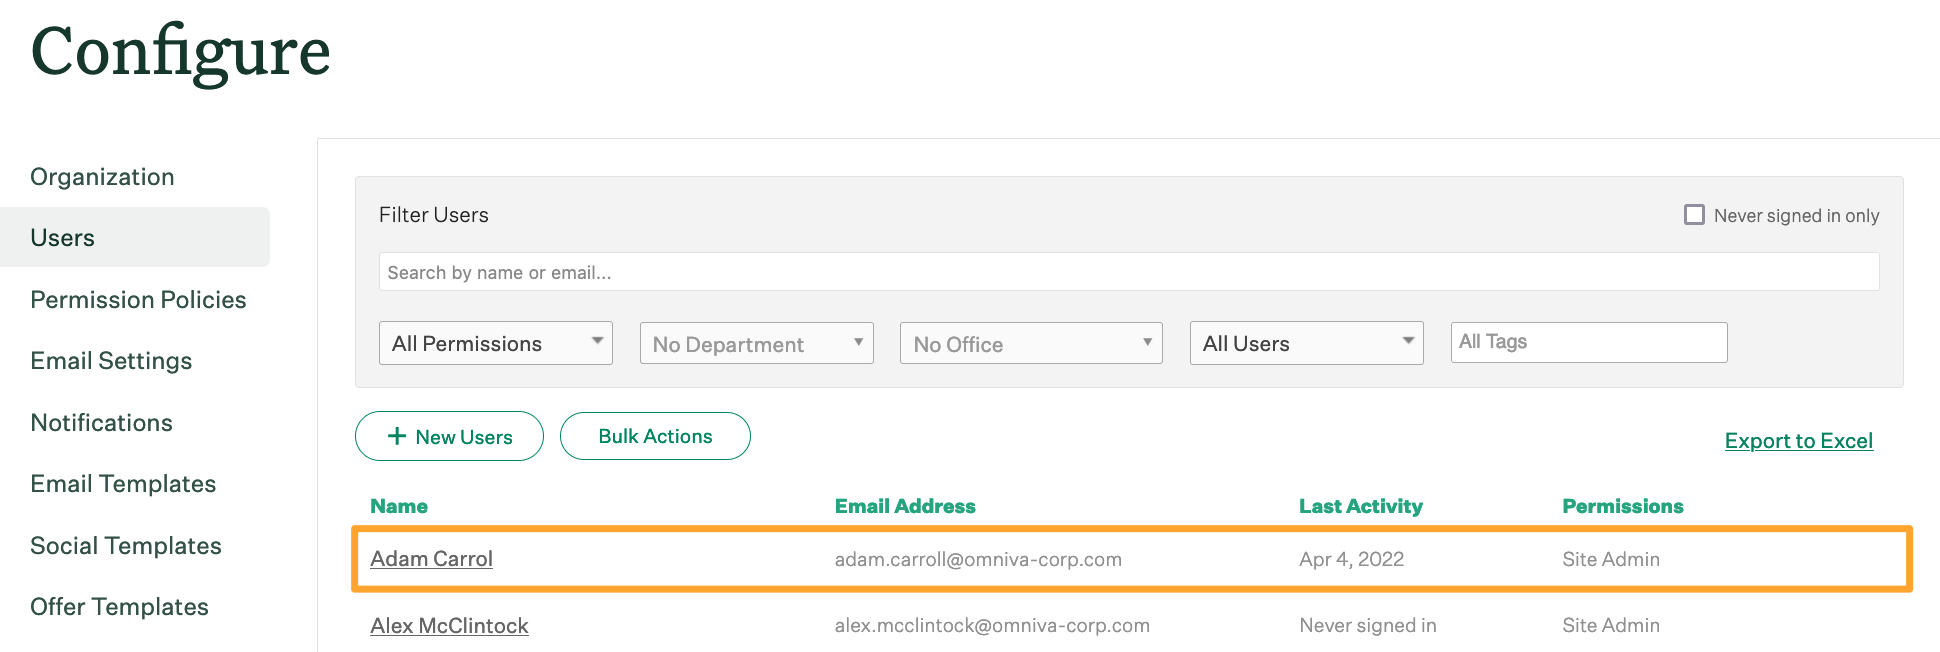Click Export to Excel
This screenshot has width=1940, height=652.
[1798, 440]
